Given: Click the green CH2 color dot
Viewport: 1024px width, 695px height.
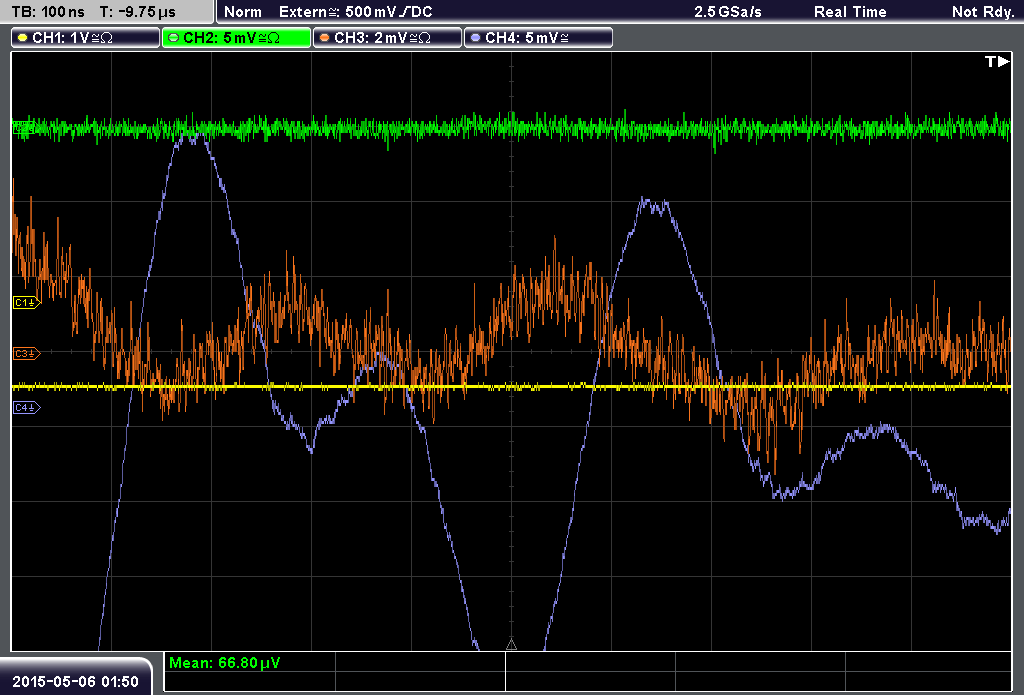Looking at the screenshot, I should tap(174, 38).
